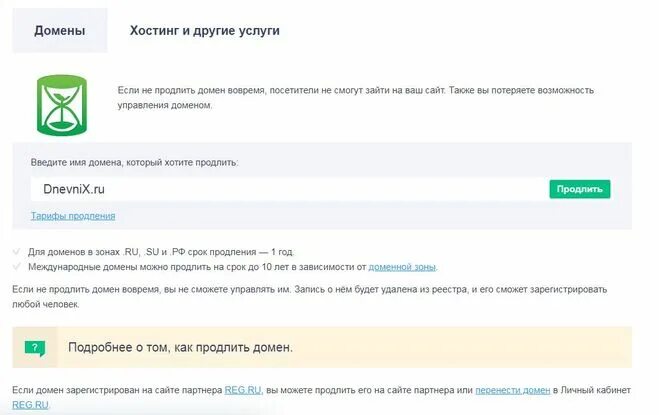This screenshot has height=415, width=659.
Task: Open Подробнее о том, как продлить домен
Action: click(x=180, y=348)
